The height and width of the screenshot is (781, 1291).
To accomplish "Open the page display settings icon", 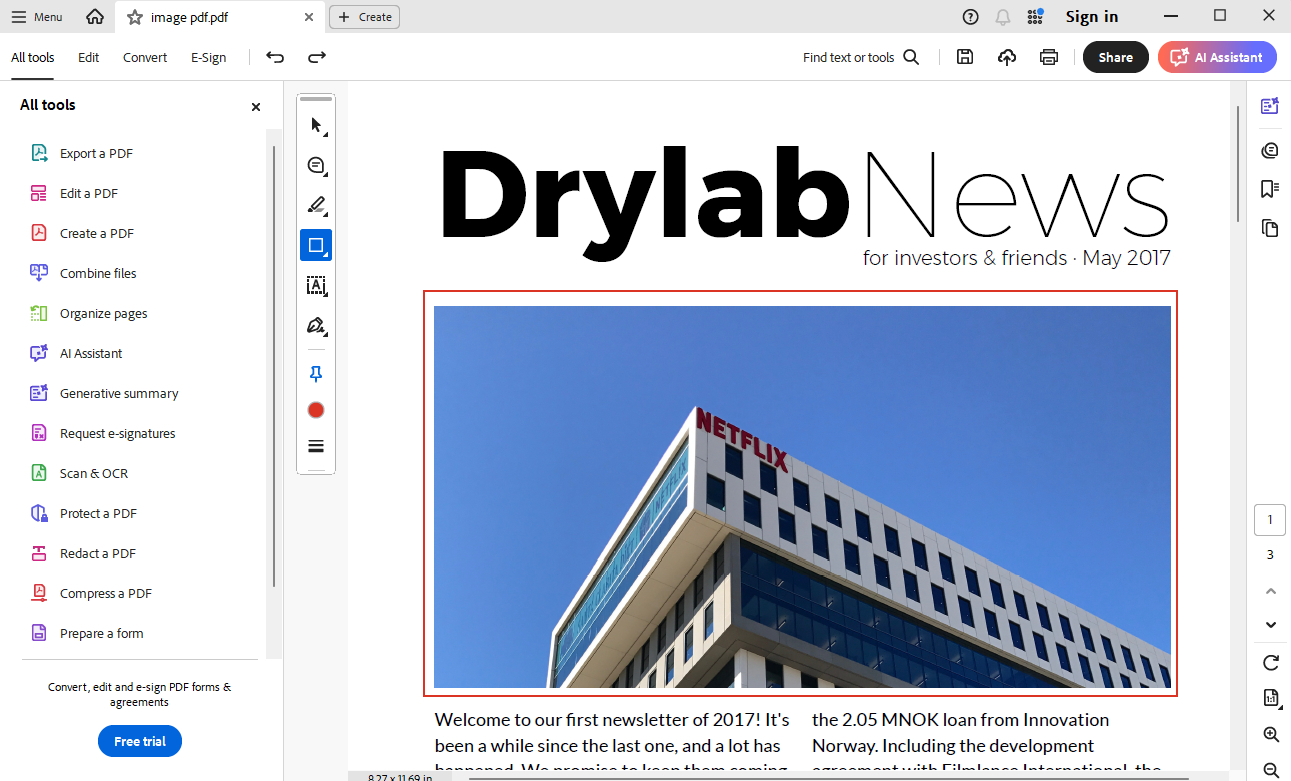I will coord(1271,698).
